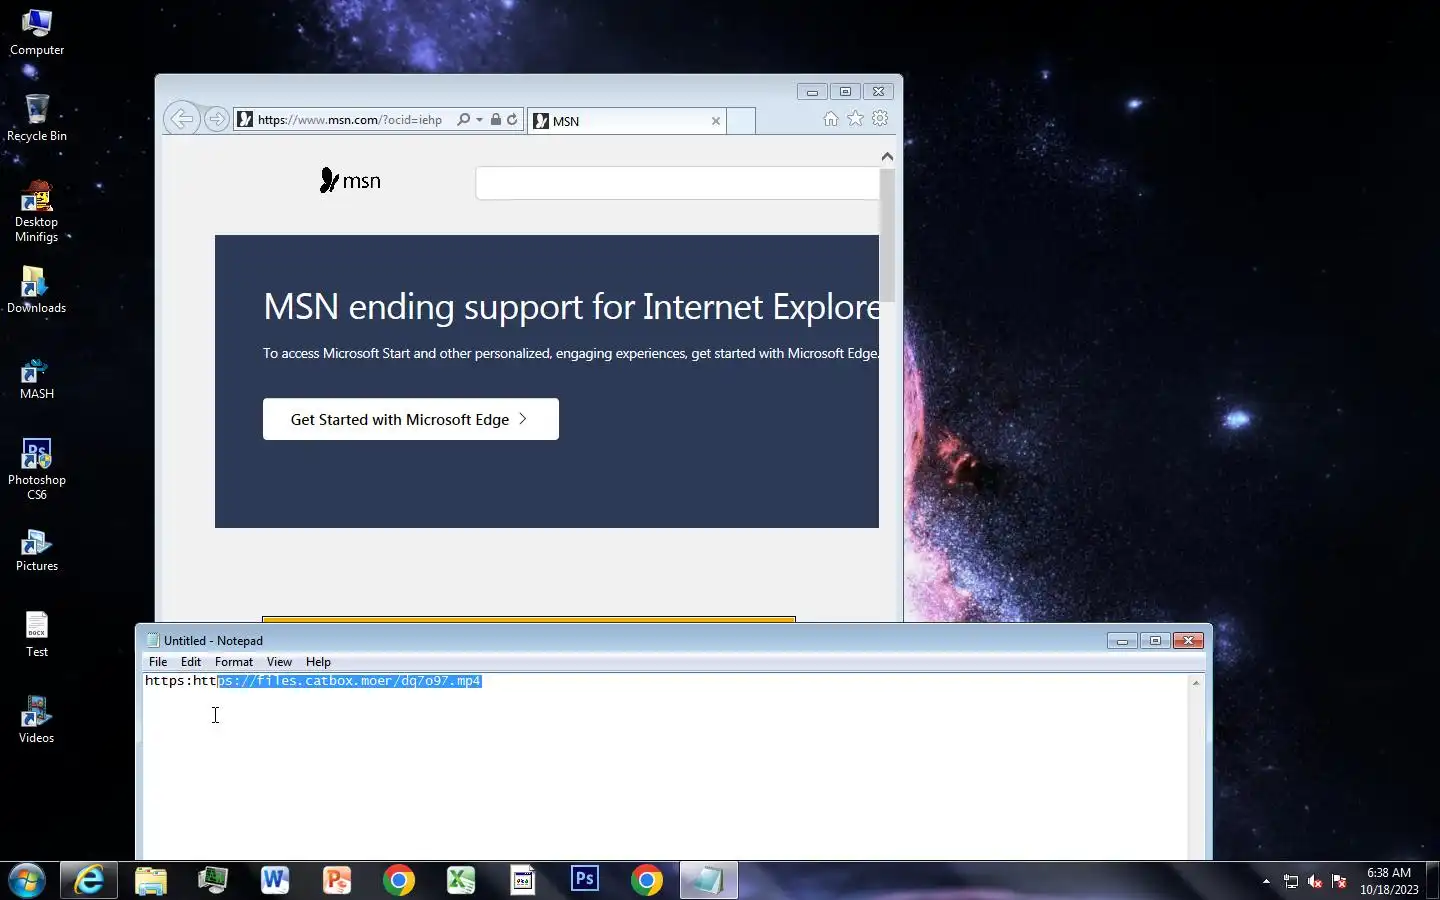Viewport: 1440px width, 900px height.
Task: Select the Recycle Bin desktop icon
Action: pos(37,118)
